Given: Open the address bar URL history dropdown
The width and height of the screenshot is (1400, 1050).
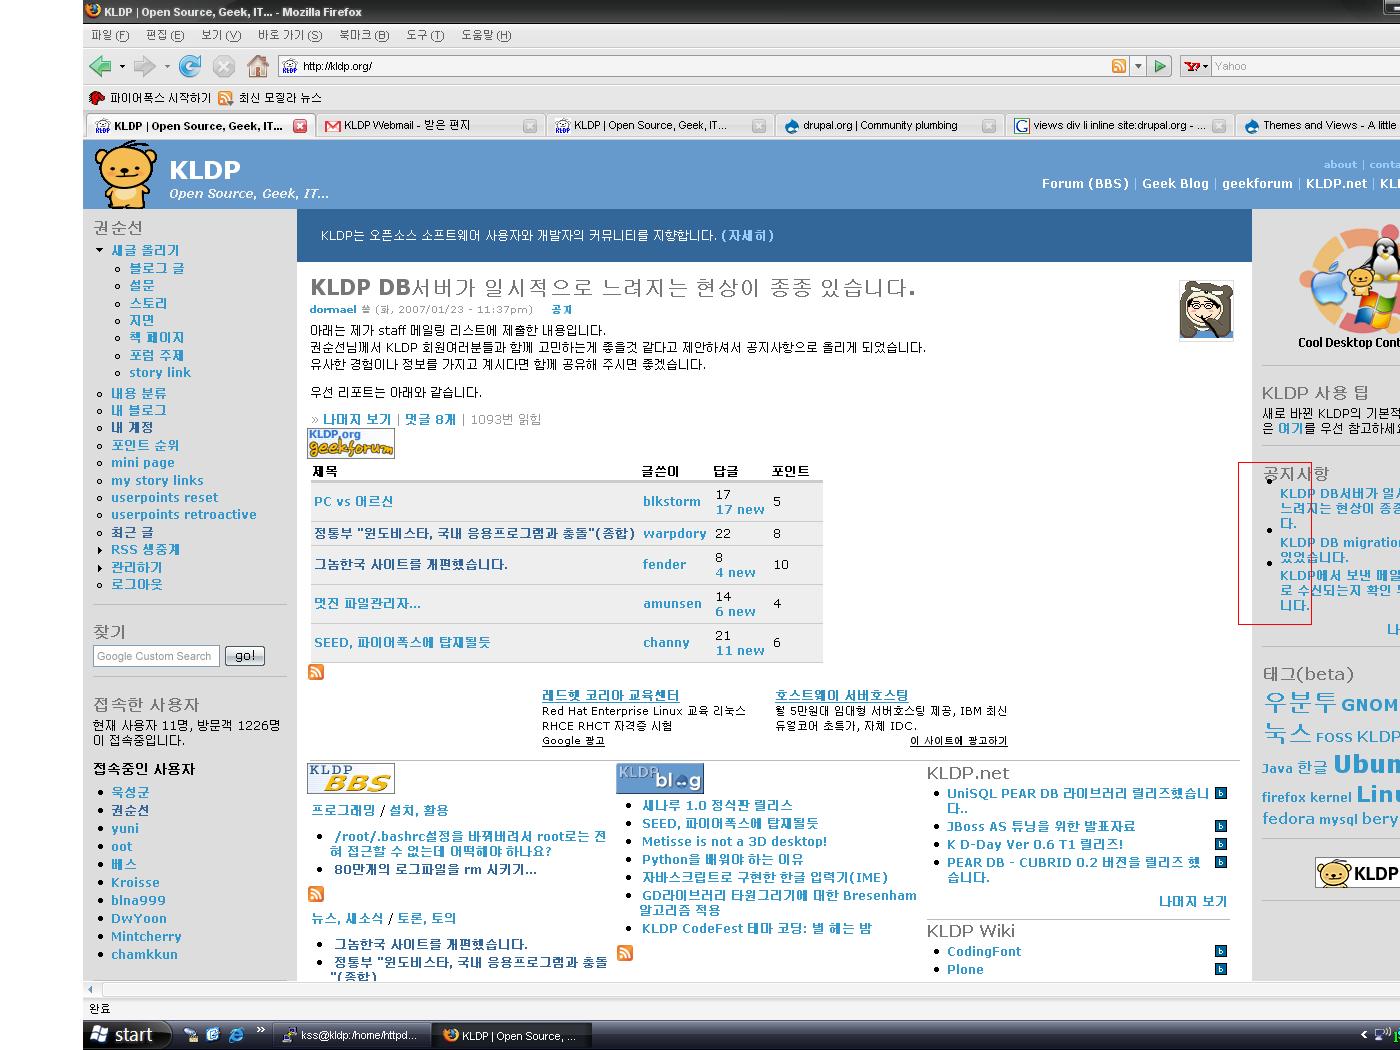Looking at the screenshot, I should [1138, 66].
